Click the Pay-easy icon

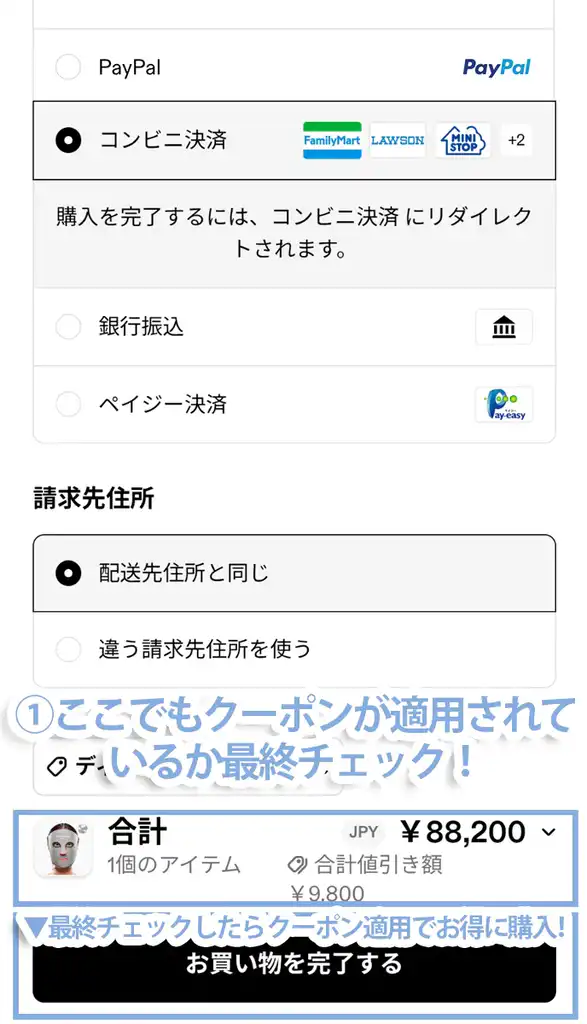[x=504, y=403]
